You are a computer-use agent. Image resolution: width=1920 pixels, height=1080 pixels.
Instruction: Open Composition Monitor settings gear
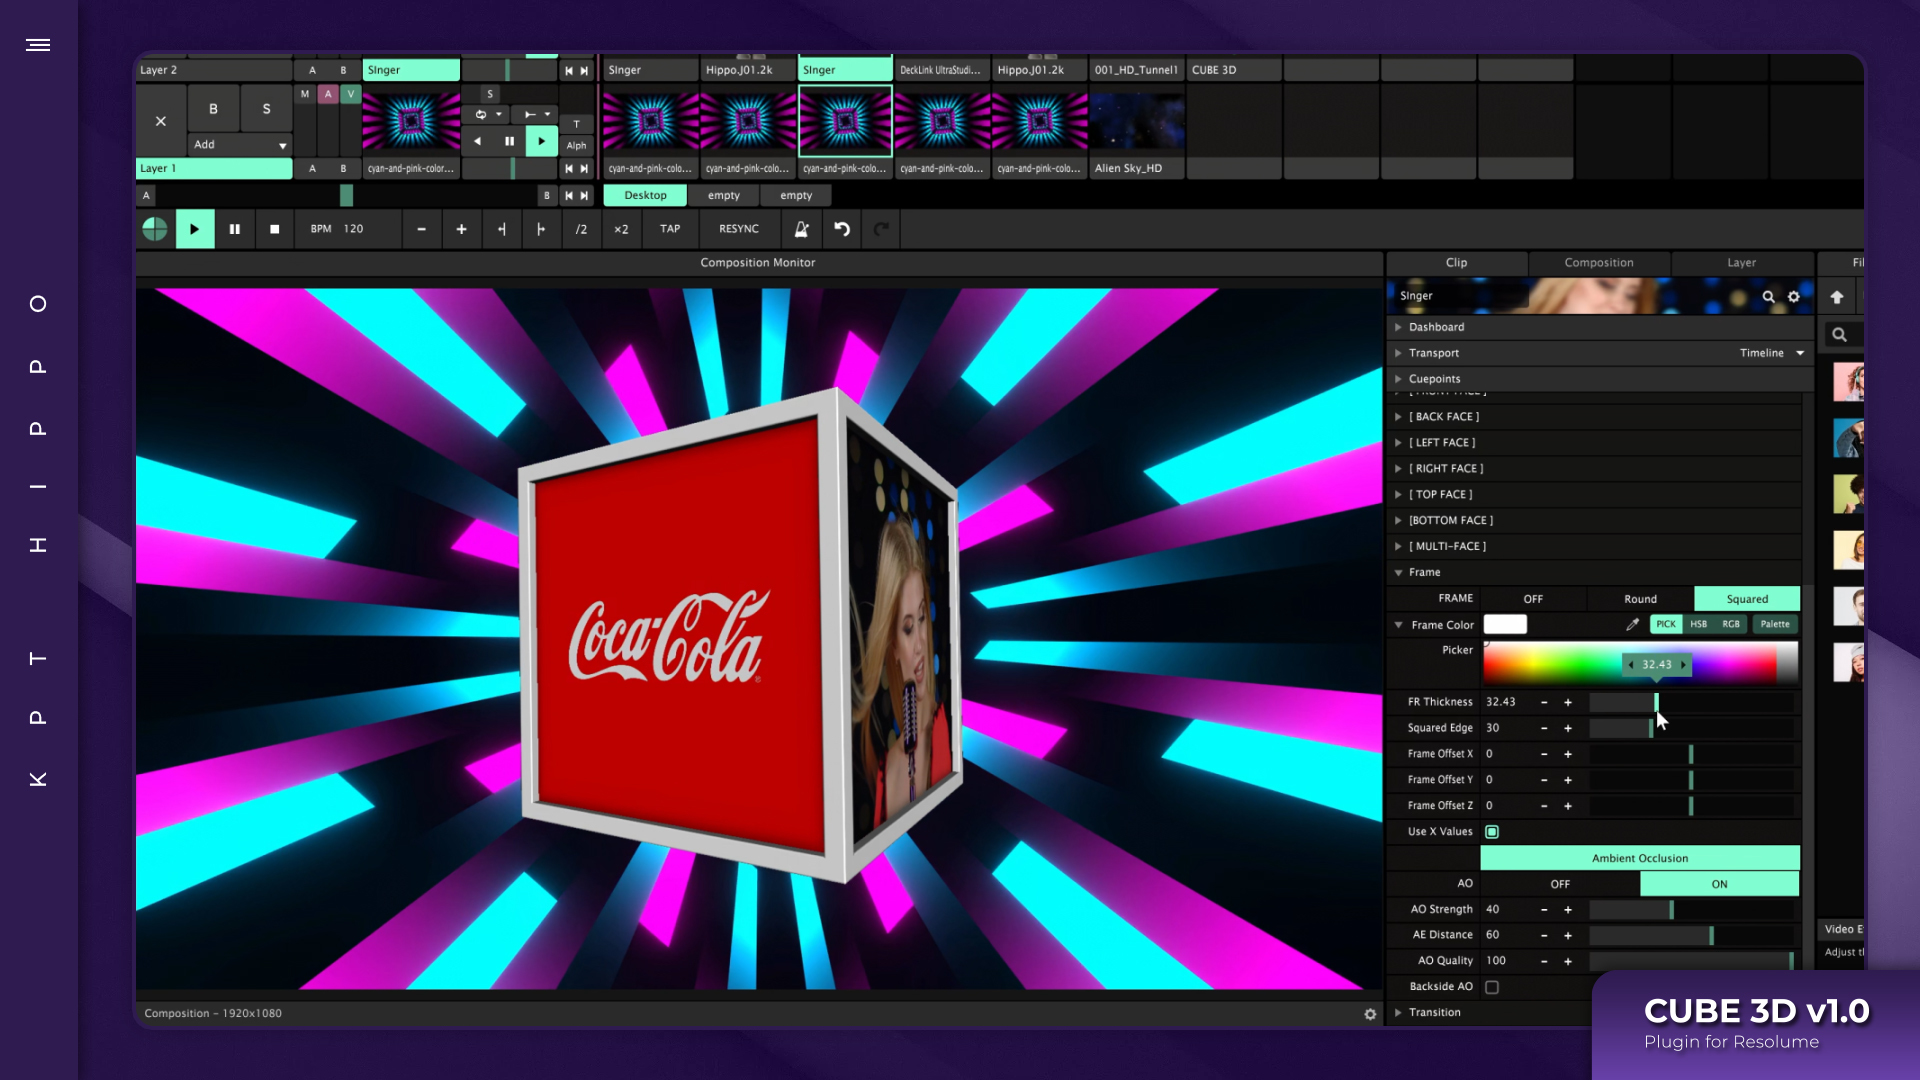1370,1014
